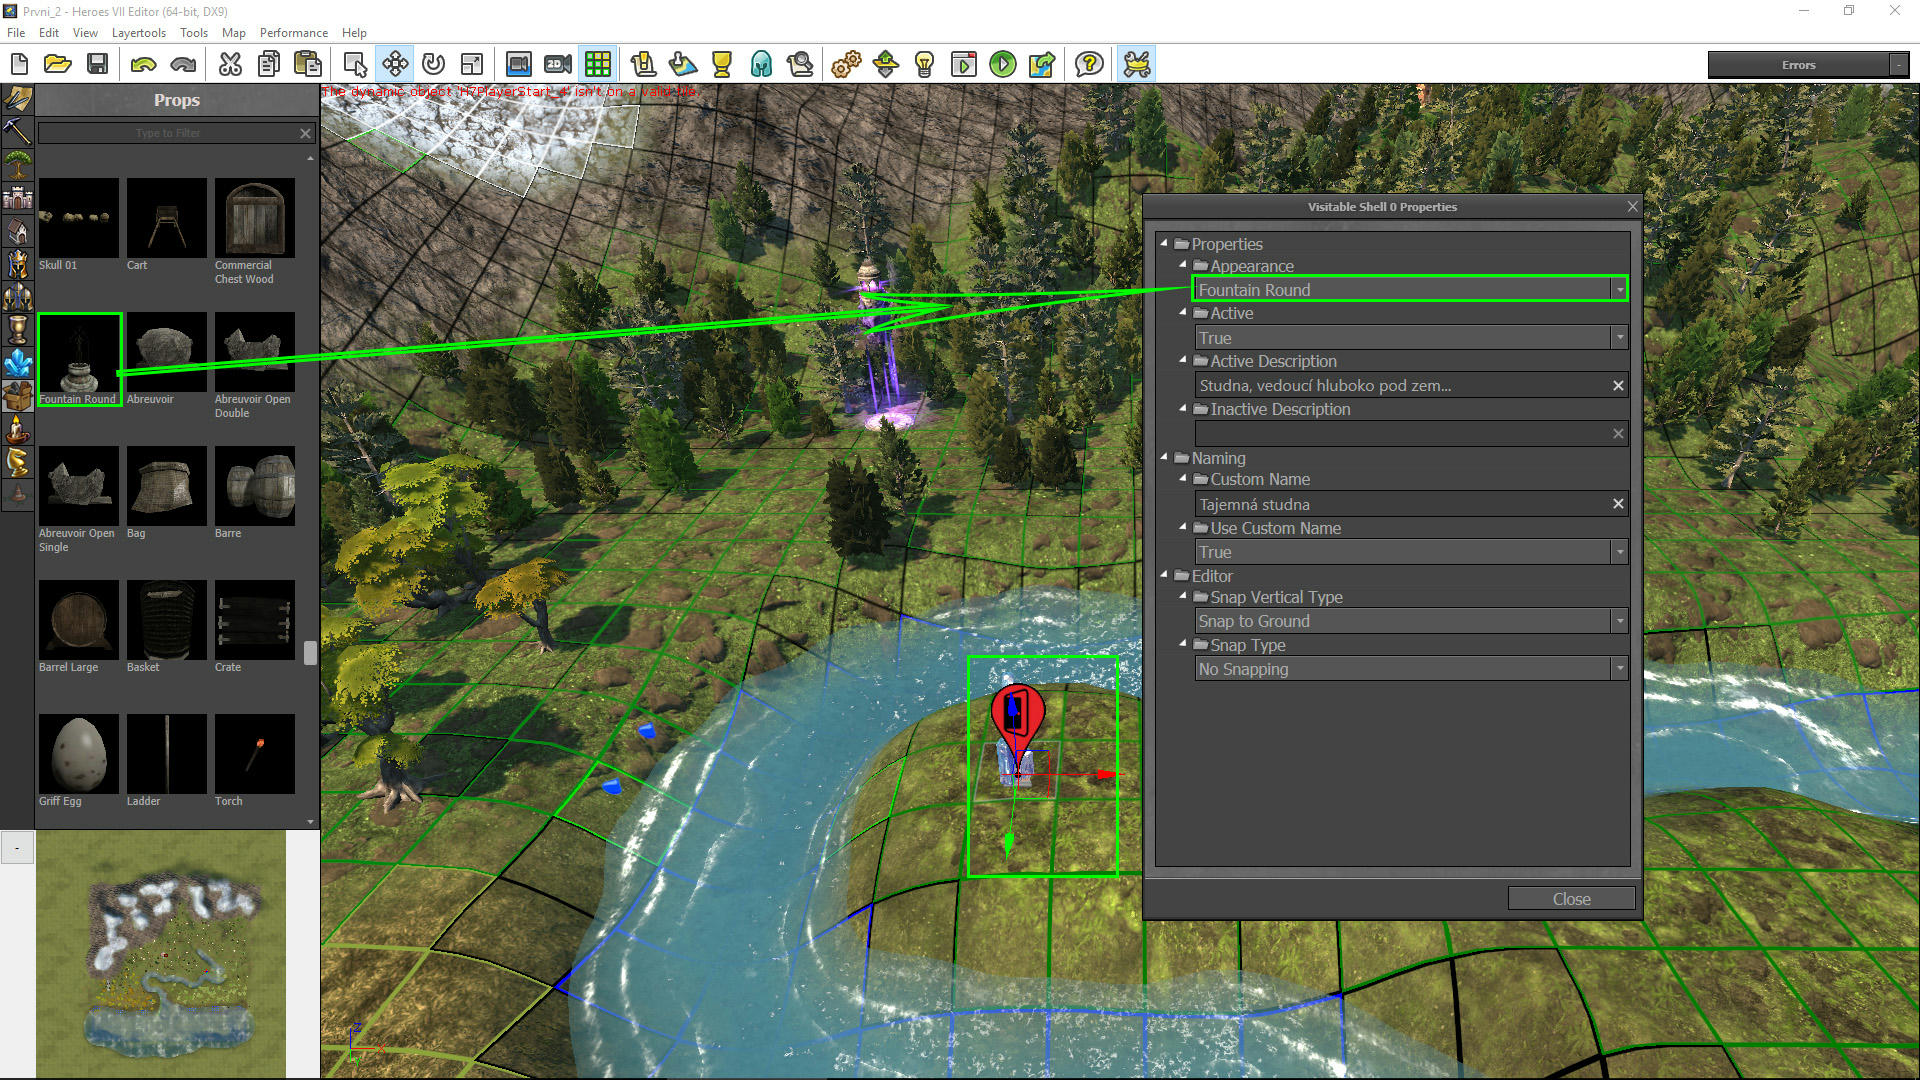Click the Type to Filter input
This screenshot has width=1920, height=1080.
click(x=167, y=133)
